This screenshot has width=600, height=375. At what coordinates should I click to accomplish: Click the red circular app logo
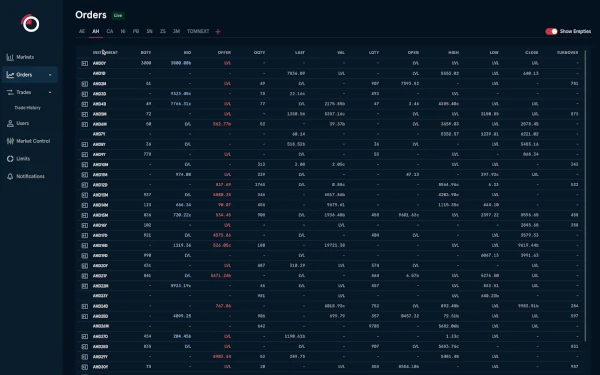pos(30,23)
